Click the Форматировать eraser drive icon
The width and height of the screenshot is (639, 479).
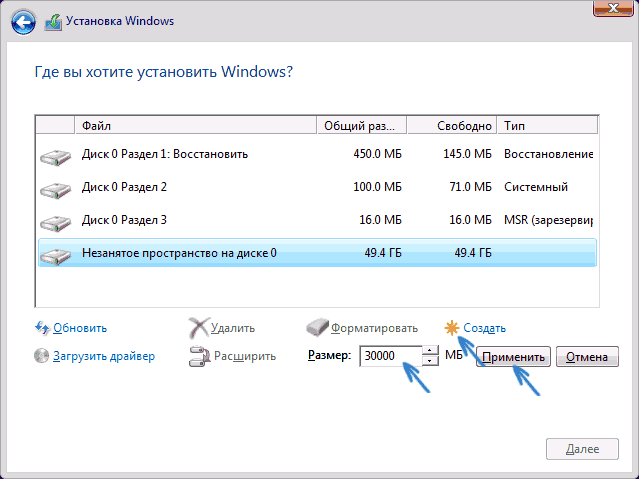click(x=317, y=327)
